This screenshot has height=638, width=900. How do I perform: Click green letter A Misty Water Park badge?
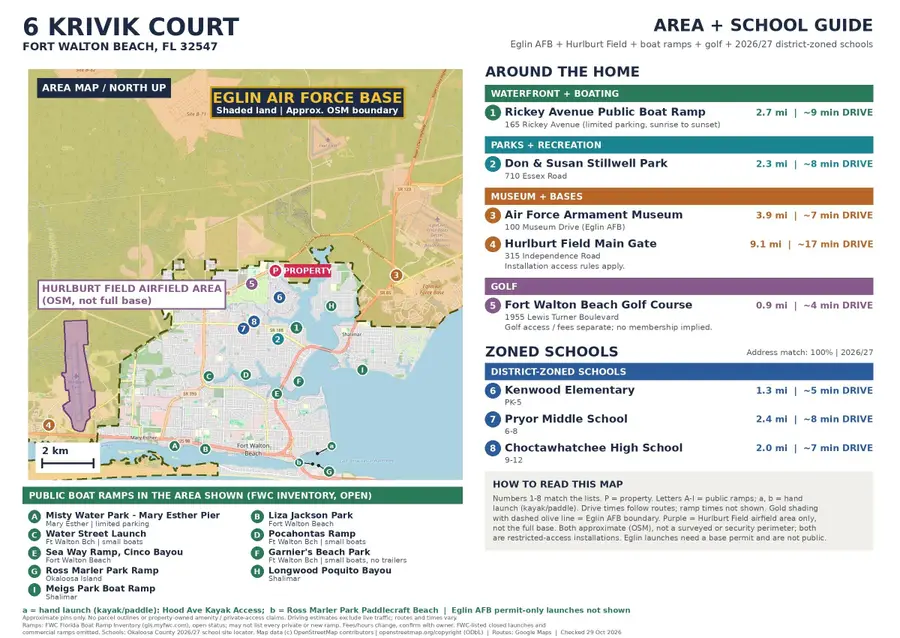tap(34, 516)
